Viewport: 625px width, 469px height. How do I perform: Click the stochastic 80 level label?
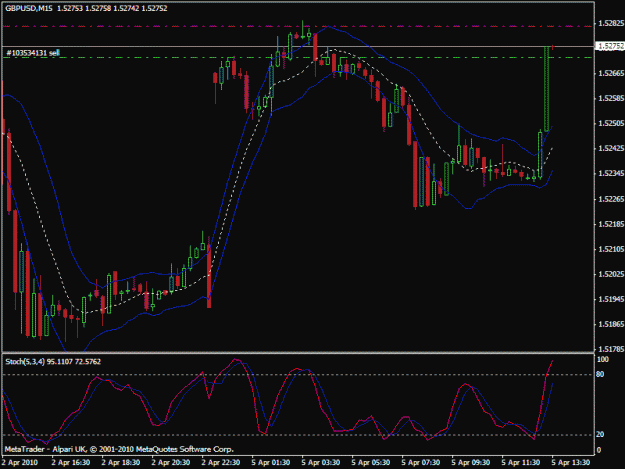[600, 375]
